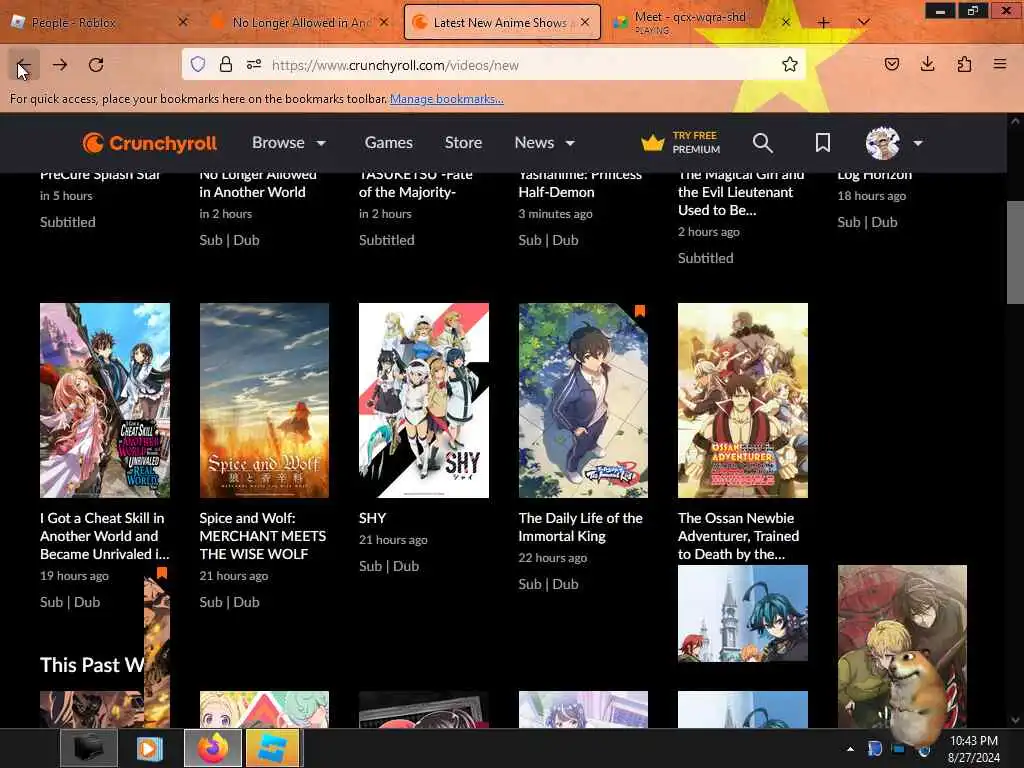This screenshot has width=1024, height=768.
Task: Open site permissions icon in address bar
Action: pyautogui.click(x=254, y=64)
